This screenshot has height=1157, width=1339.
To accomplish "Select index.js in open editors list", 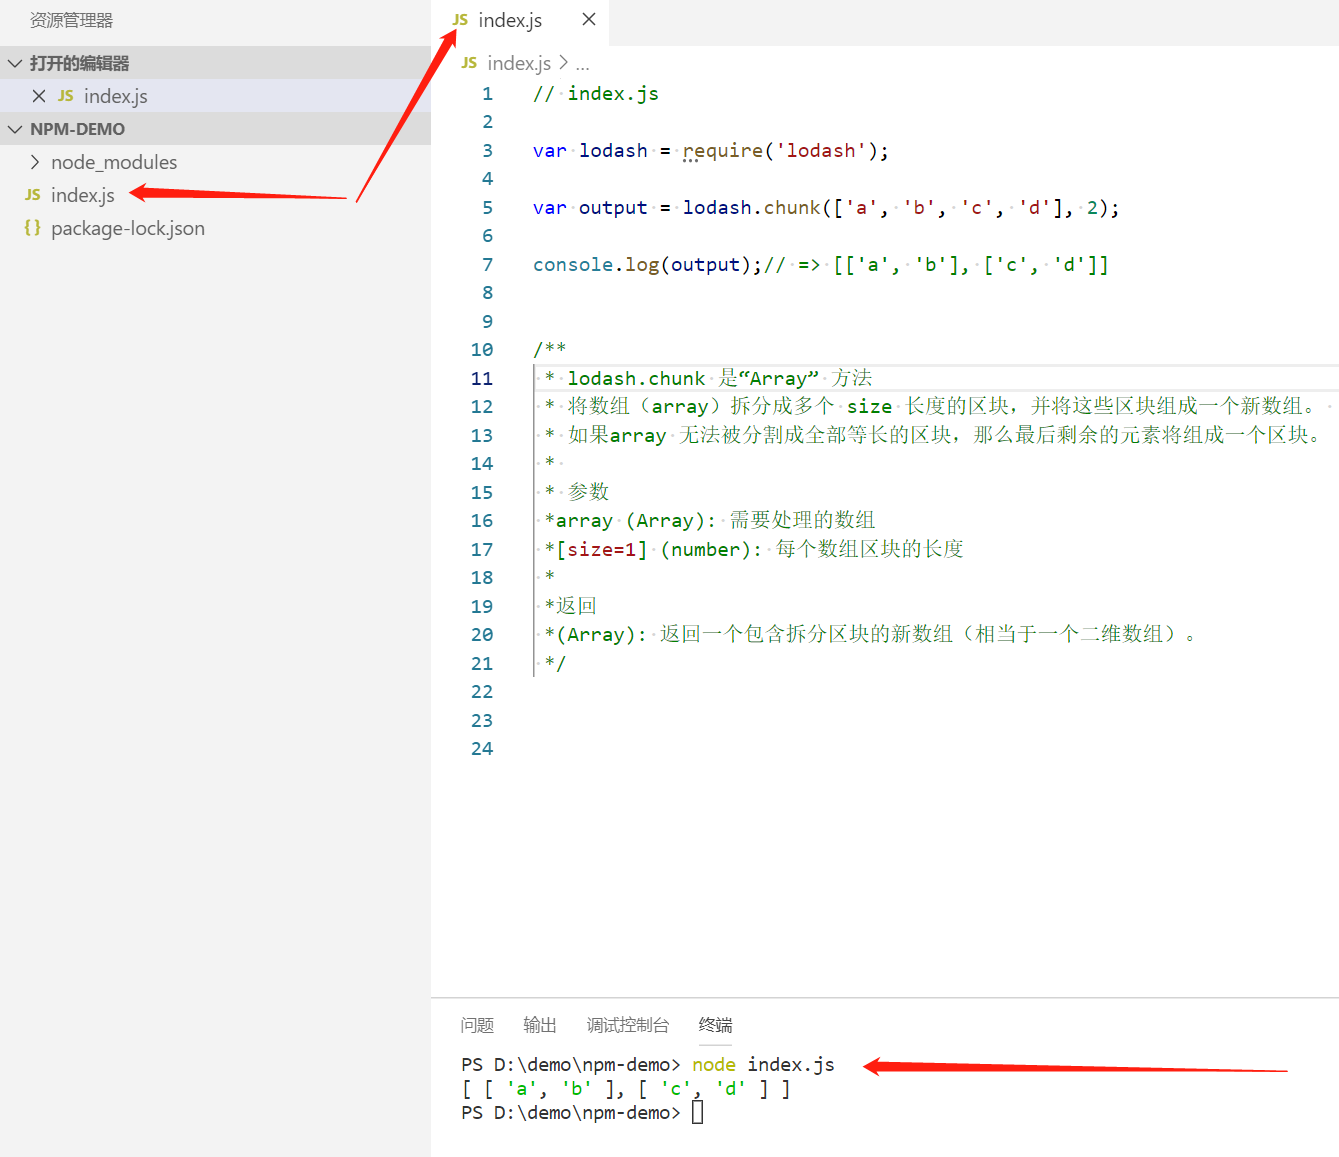I will [x=116, y=96].
